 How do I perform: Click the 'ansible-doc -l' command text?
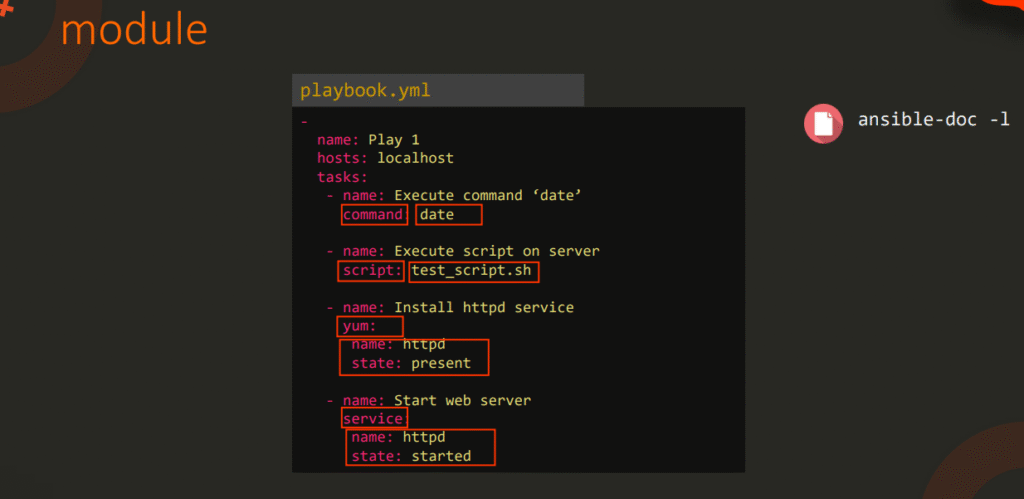click(x=933, y=121)
